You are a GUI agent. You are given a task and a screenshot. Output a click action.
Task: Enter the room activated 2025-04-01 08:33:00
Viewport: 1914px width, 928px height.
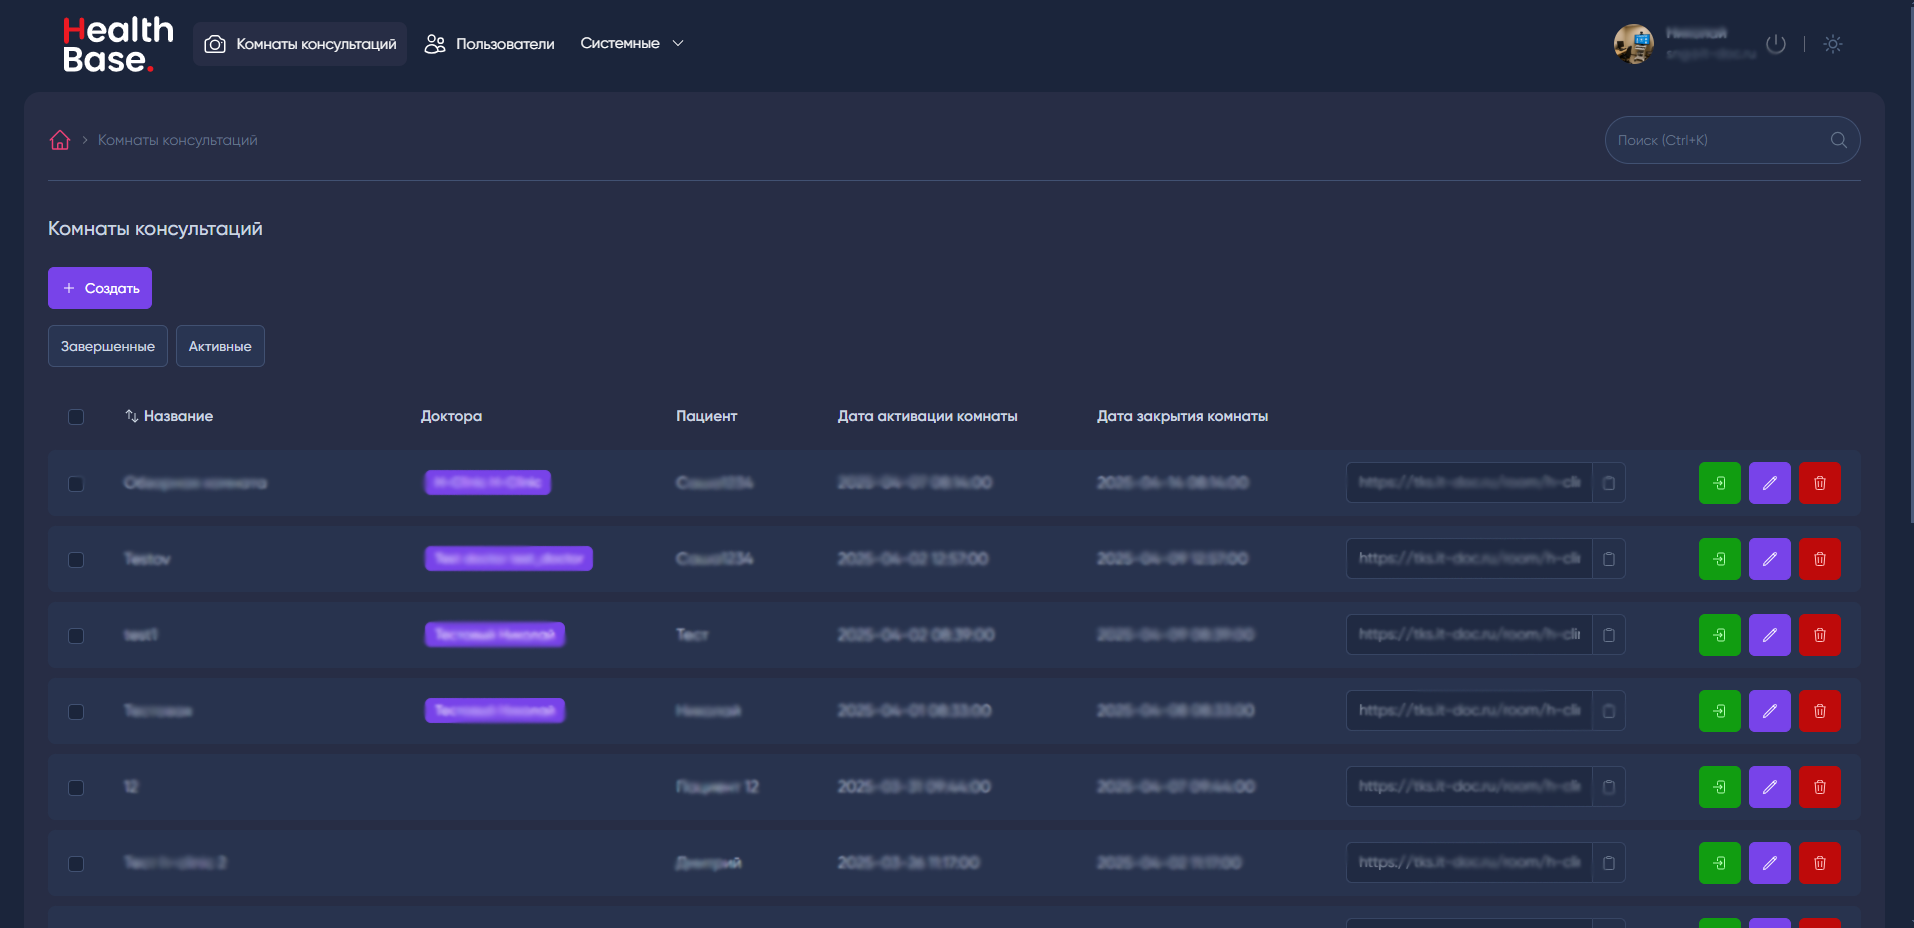[1720, 711]
